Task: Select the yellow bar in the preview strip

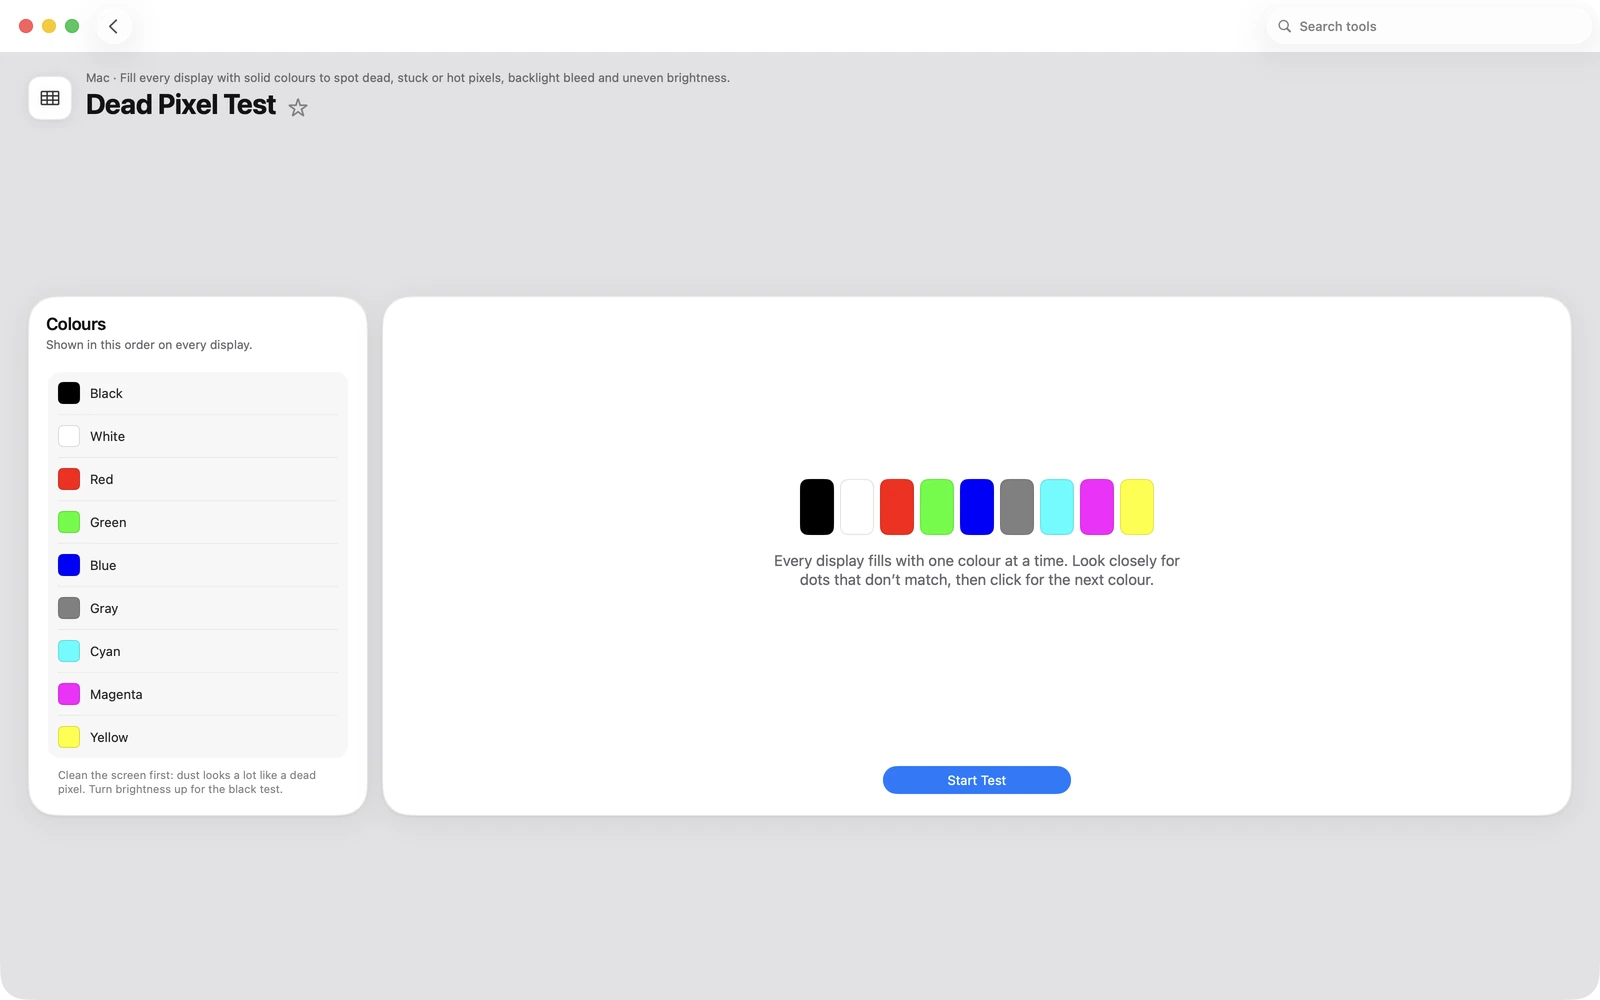Action: (x=1137, y=507)
